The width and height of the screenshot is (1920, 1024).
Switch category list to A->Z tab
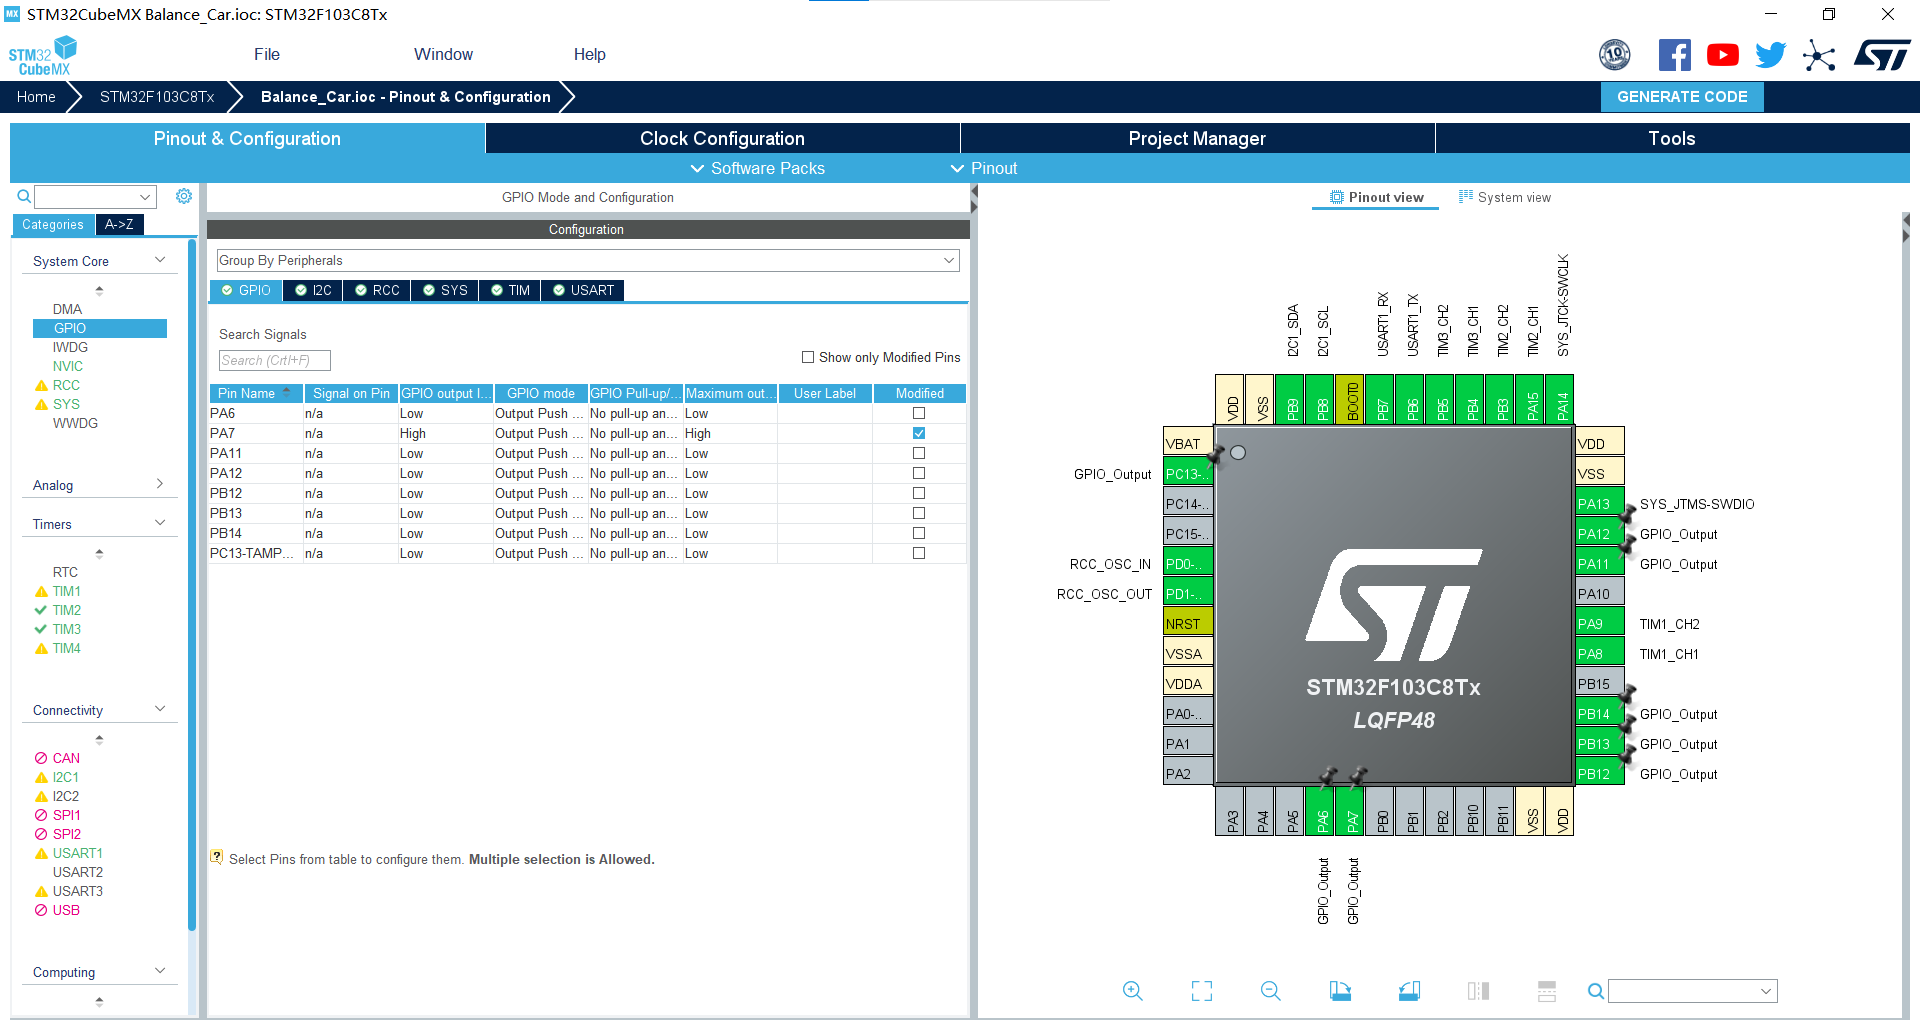coord(119,225)
